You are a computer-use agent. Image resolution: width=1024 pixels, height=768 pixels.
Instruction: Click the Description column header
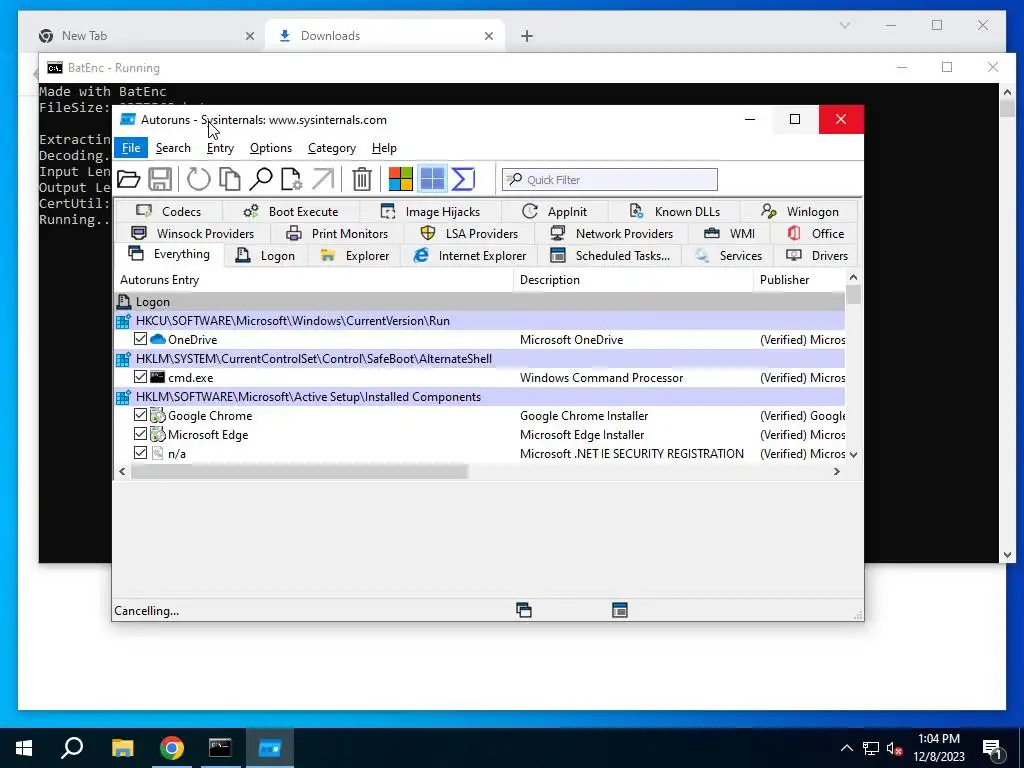633,280
